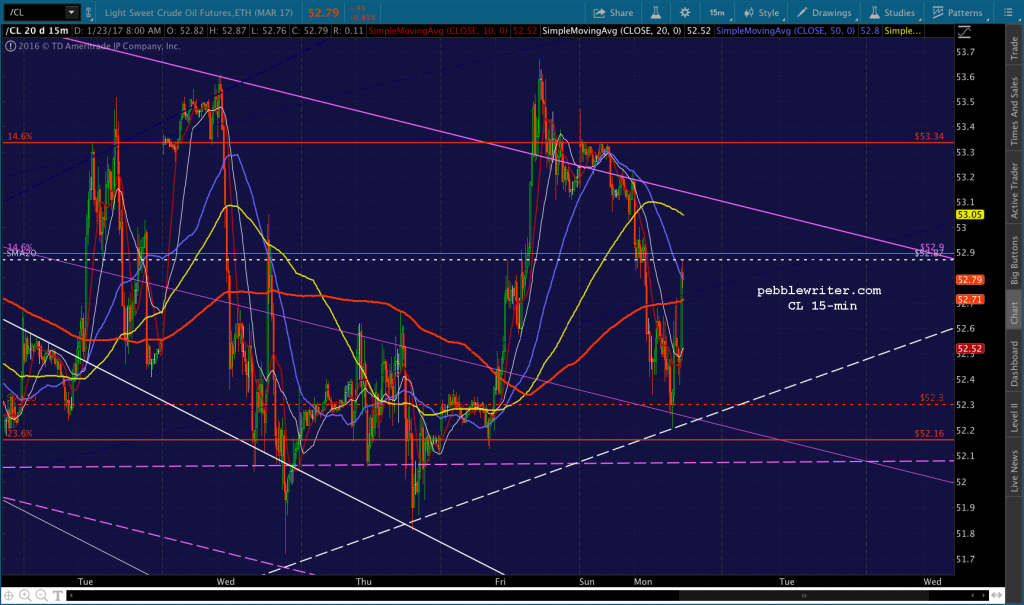Open the Style dropdown menu
This screenshot has width=1024, height=605.
[761, 12]
